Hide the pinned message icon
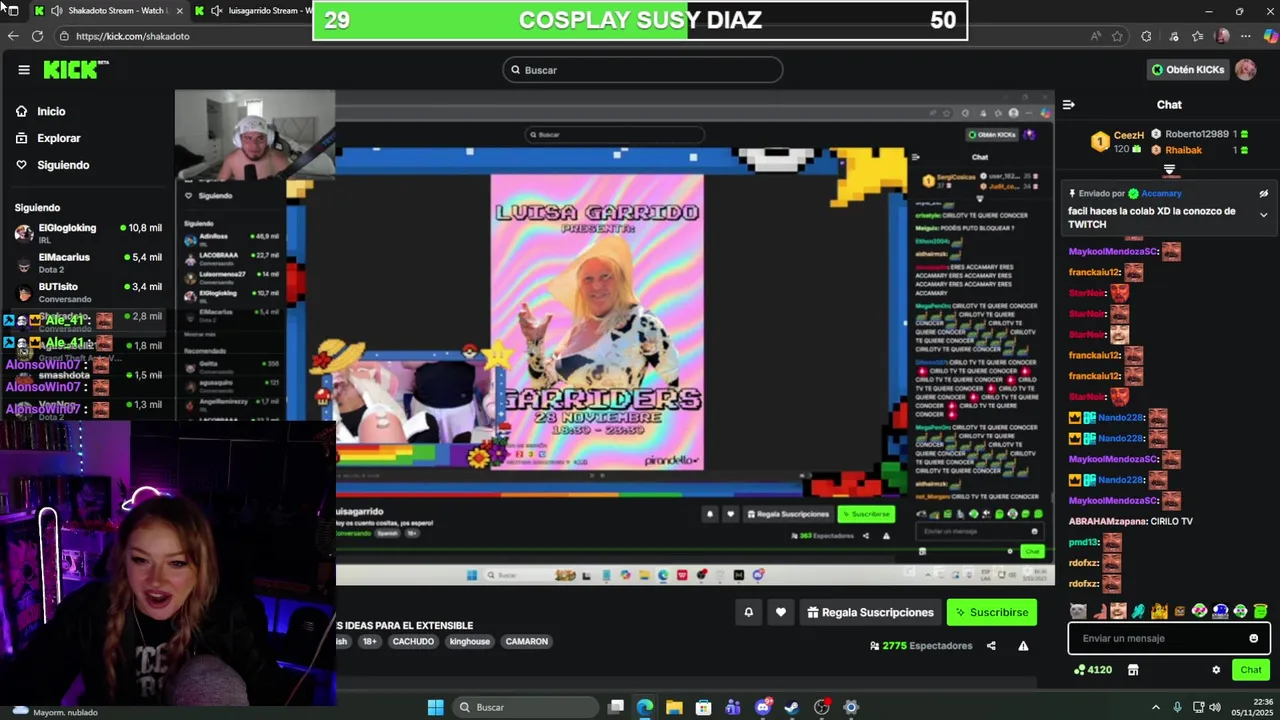1280x720 pixels. point(1263,194)
